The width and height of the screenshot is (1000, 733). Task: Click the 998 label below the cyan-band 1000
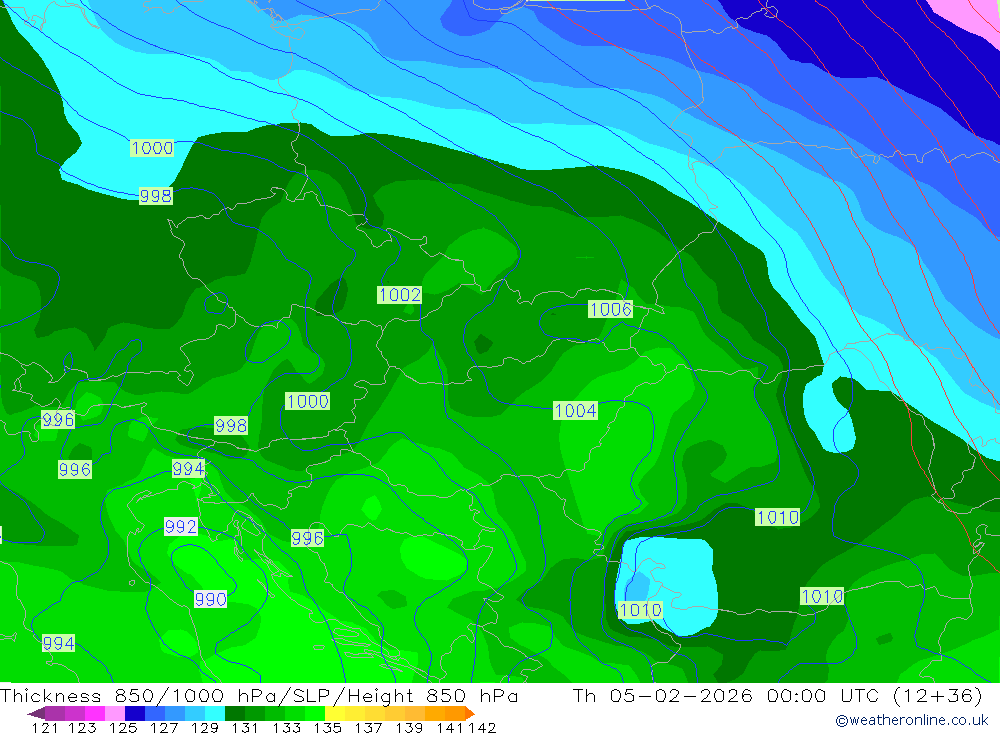[x=156, y=196]
